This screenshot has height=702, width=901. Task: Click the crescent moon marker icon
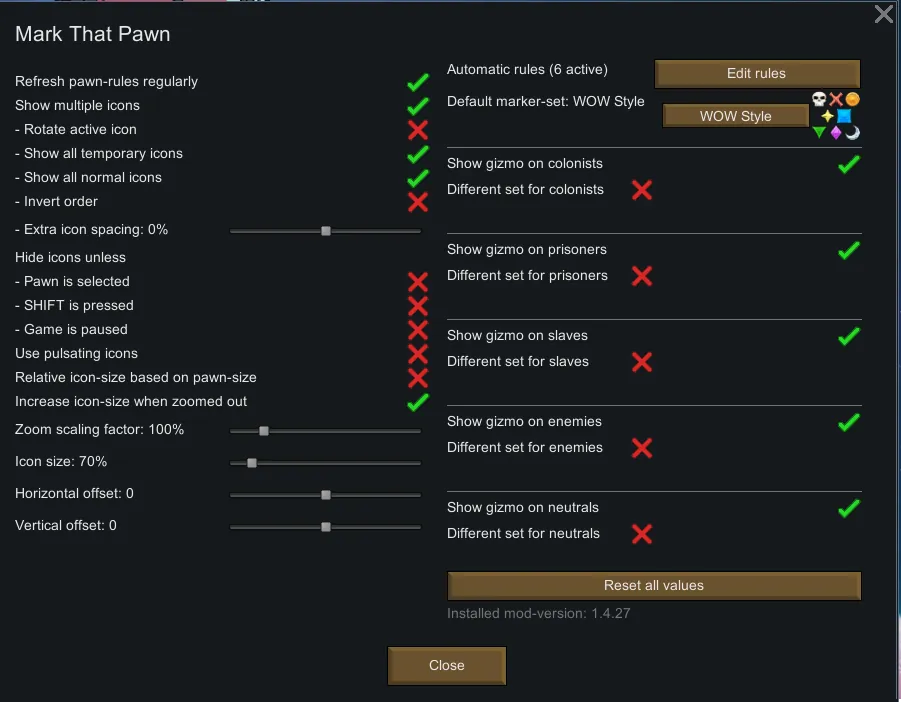tap(853, 132)
